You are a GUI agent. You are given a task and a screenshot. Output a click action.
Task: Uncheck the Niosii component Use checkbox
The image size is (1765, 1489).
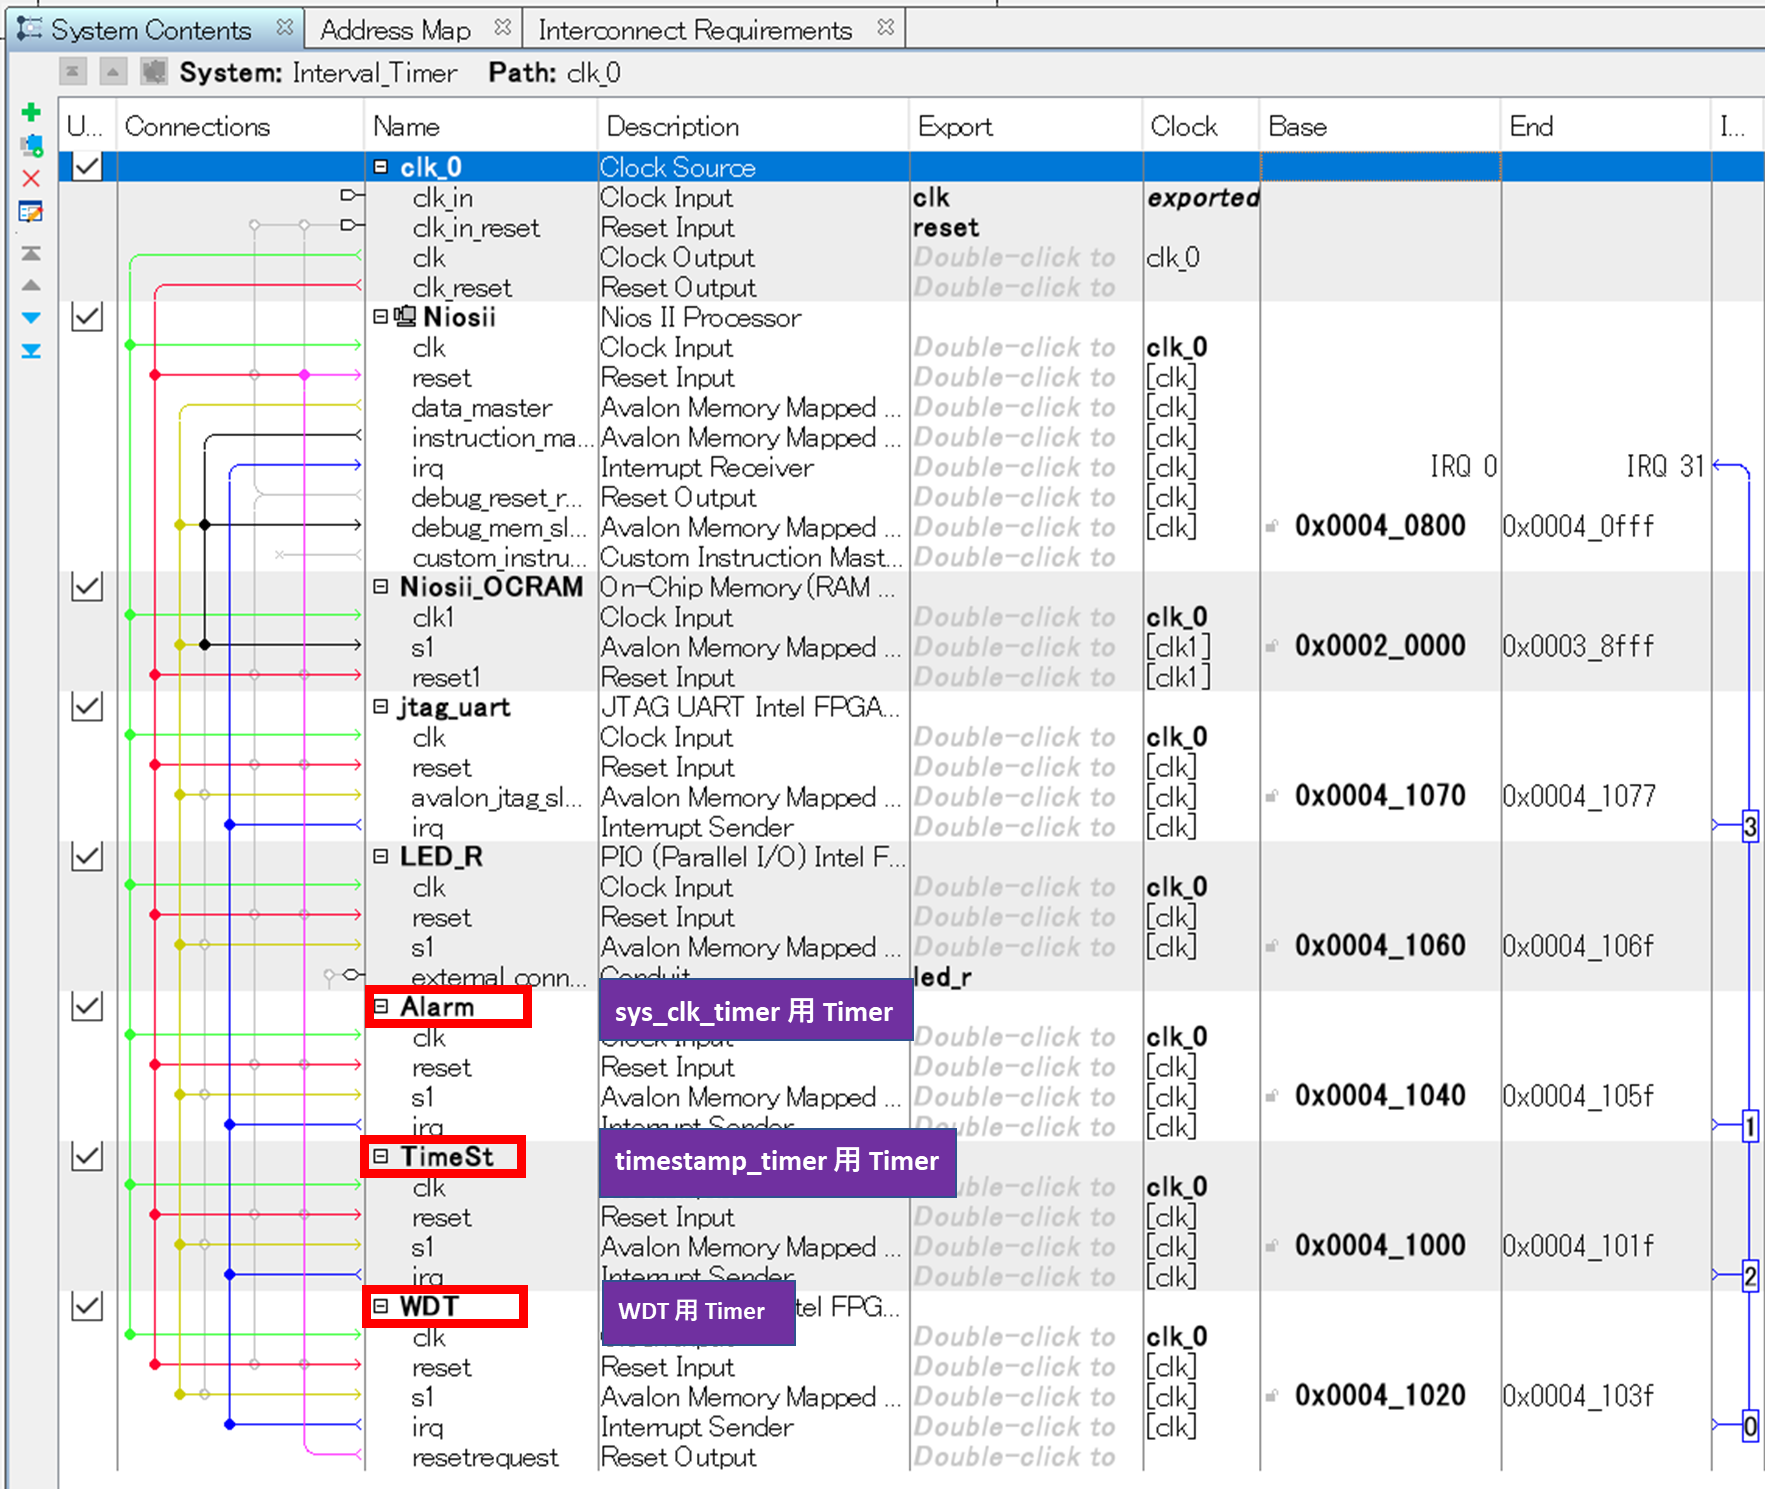(x=87, y=317)
